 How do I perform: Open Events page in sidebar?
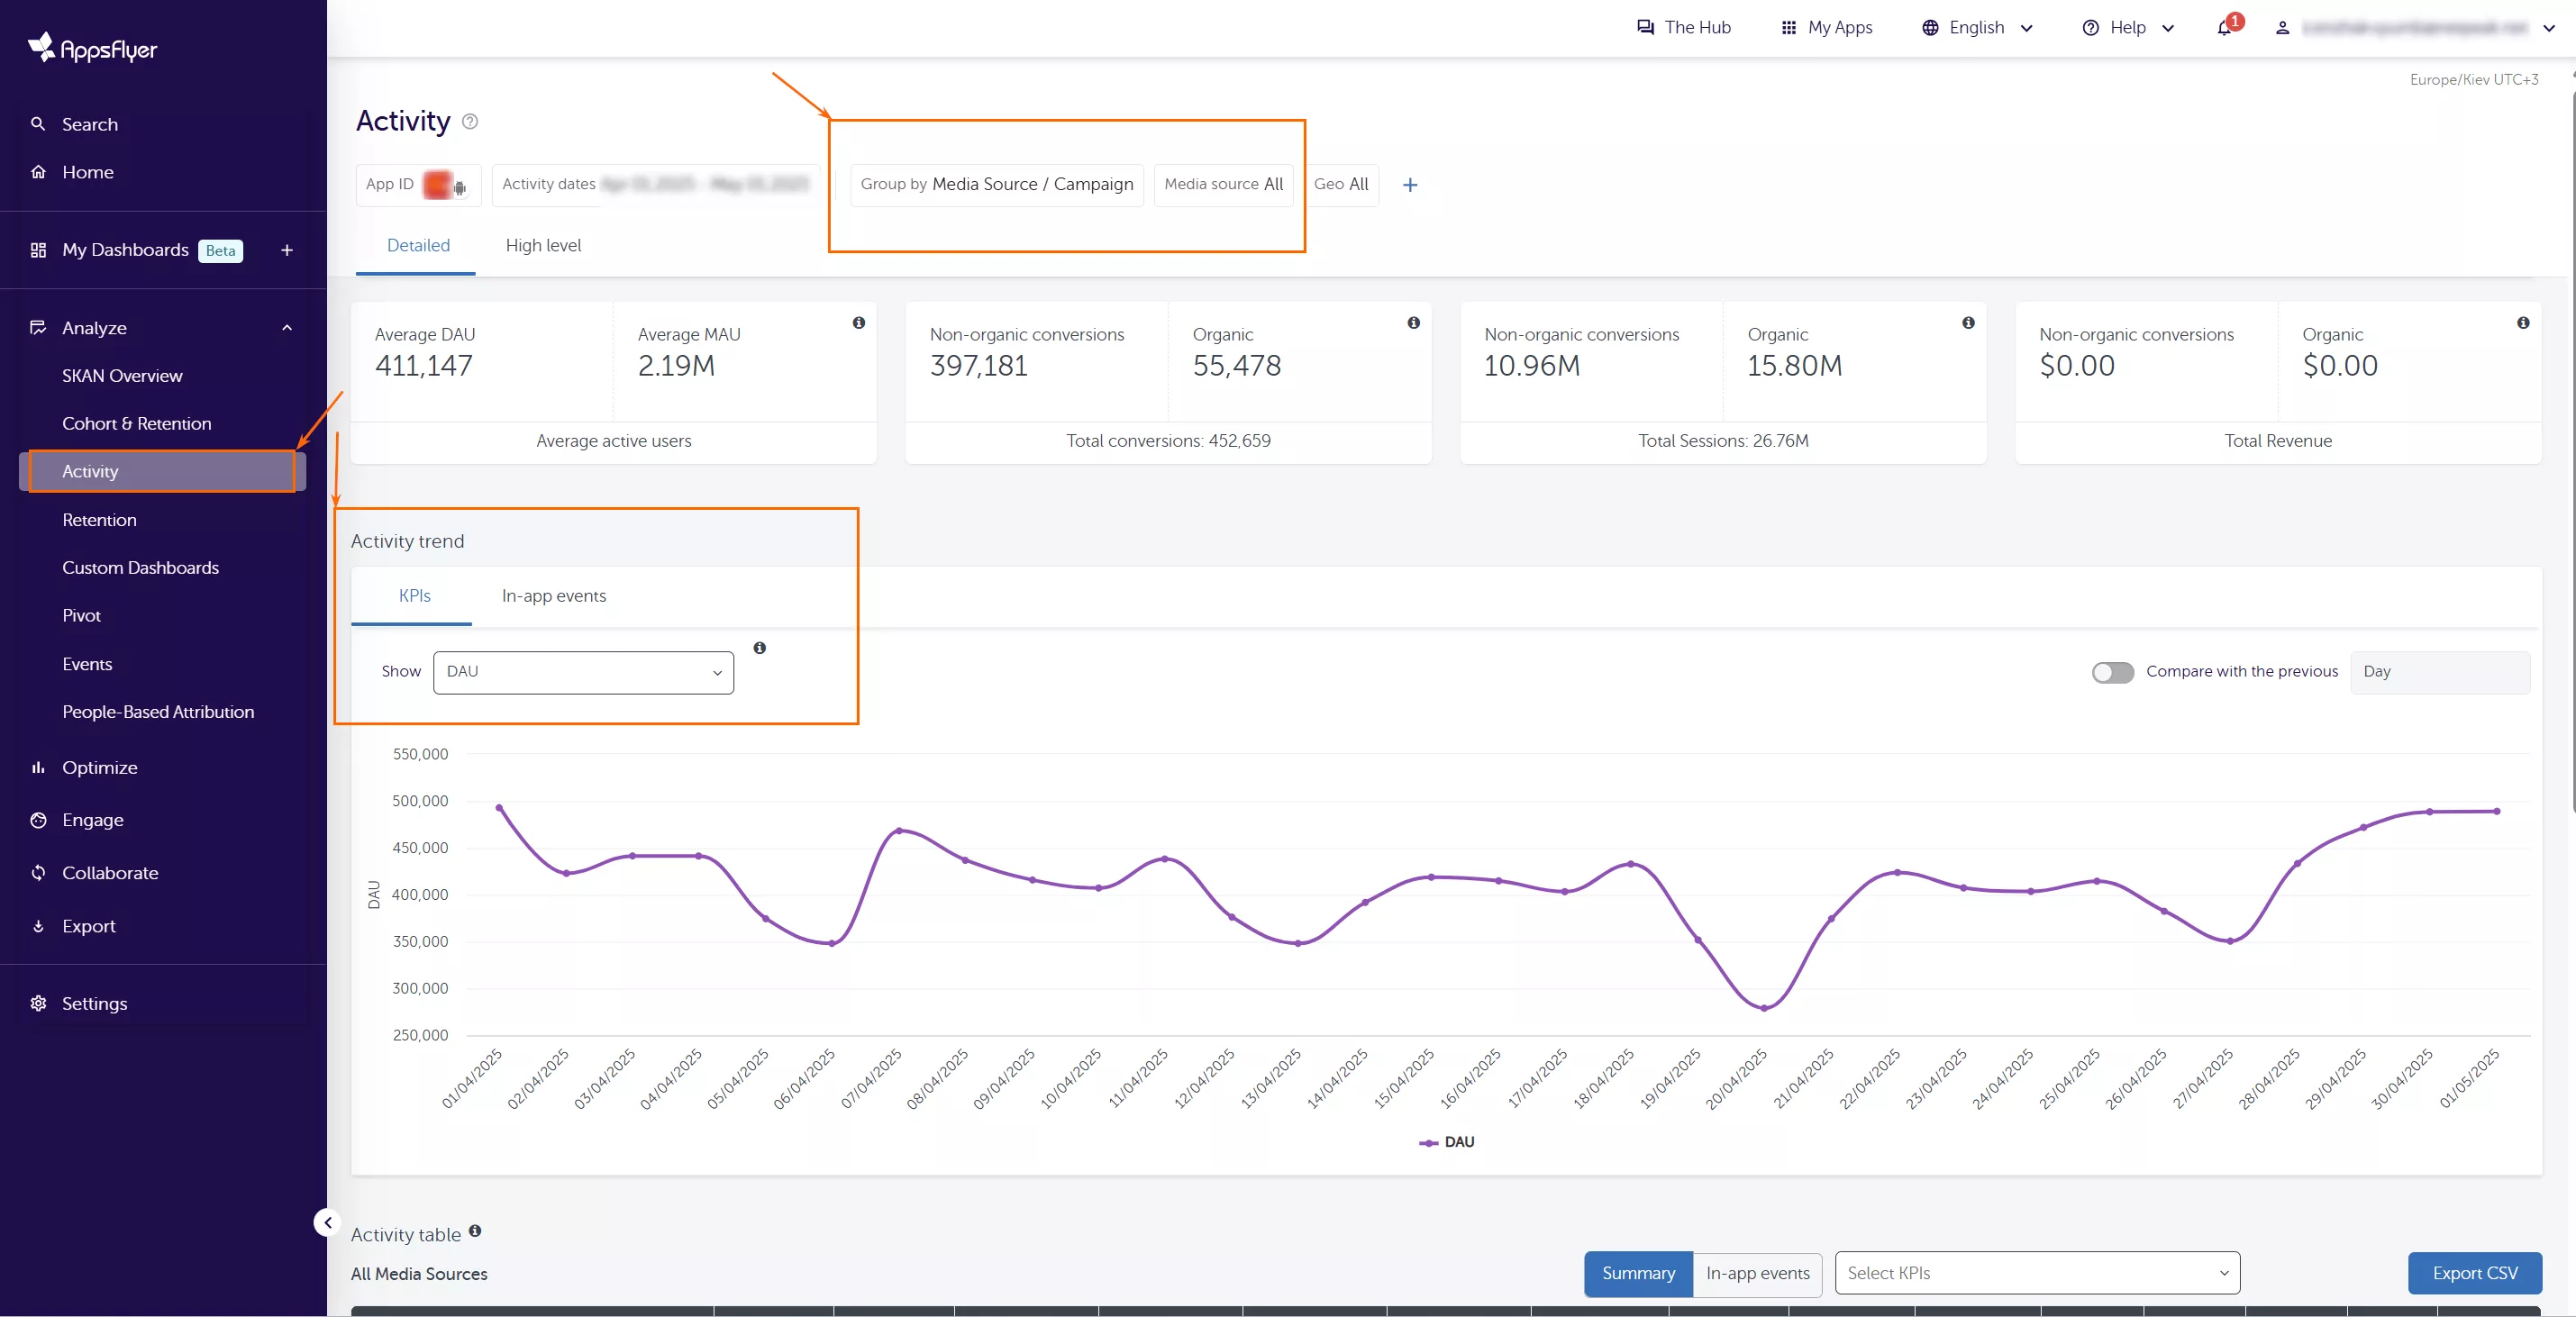tap(87, 664)
